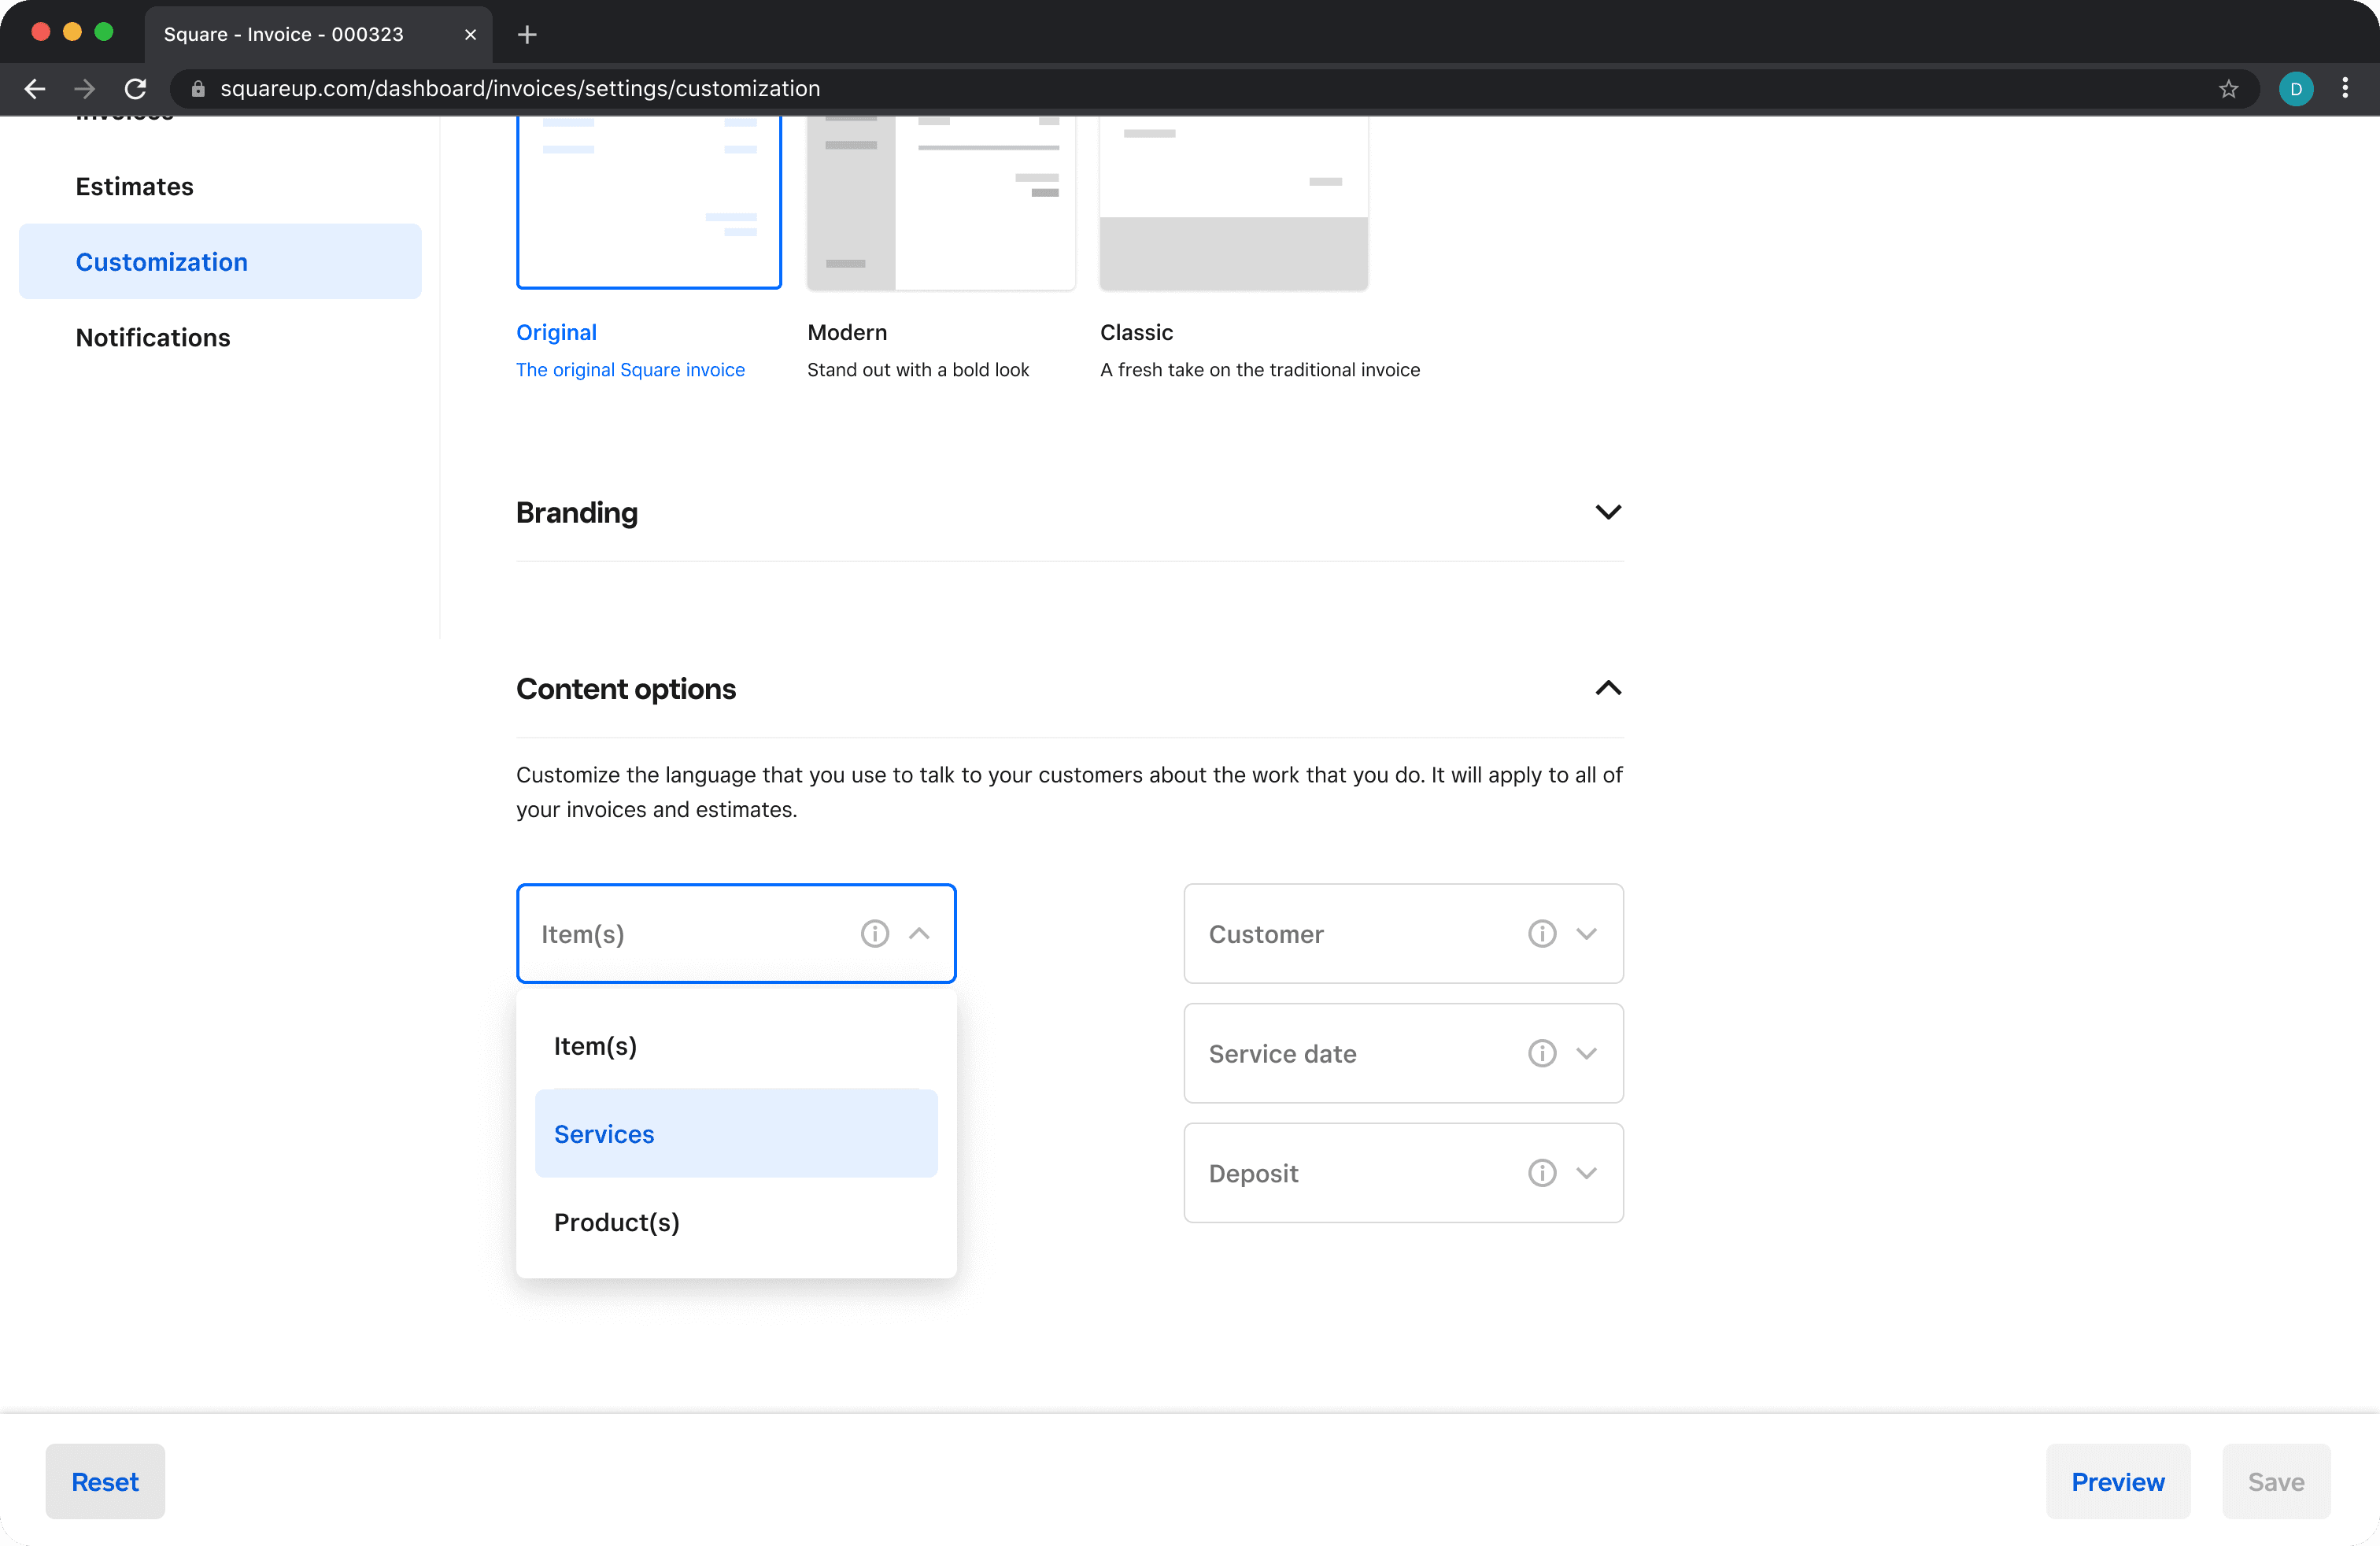Select the Classic invoice template thumbnail
2380x1546 pixels.
(x=1233, y=200)
